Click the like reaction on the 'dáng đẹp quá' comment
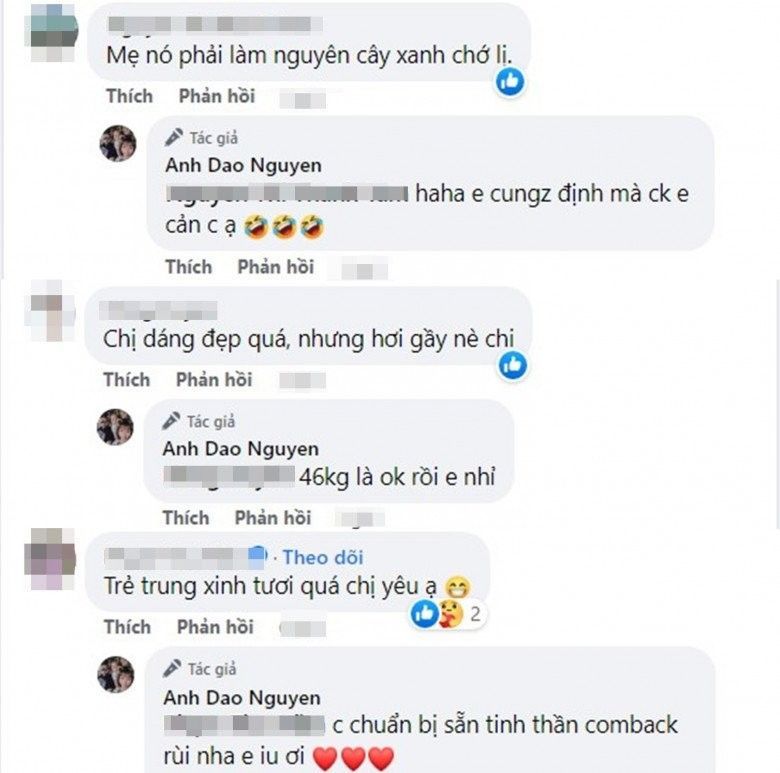Image resolution: width=780 pixels, height=773 pixels. 512,366
